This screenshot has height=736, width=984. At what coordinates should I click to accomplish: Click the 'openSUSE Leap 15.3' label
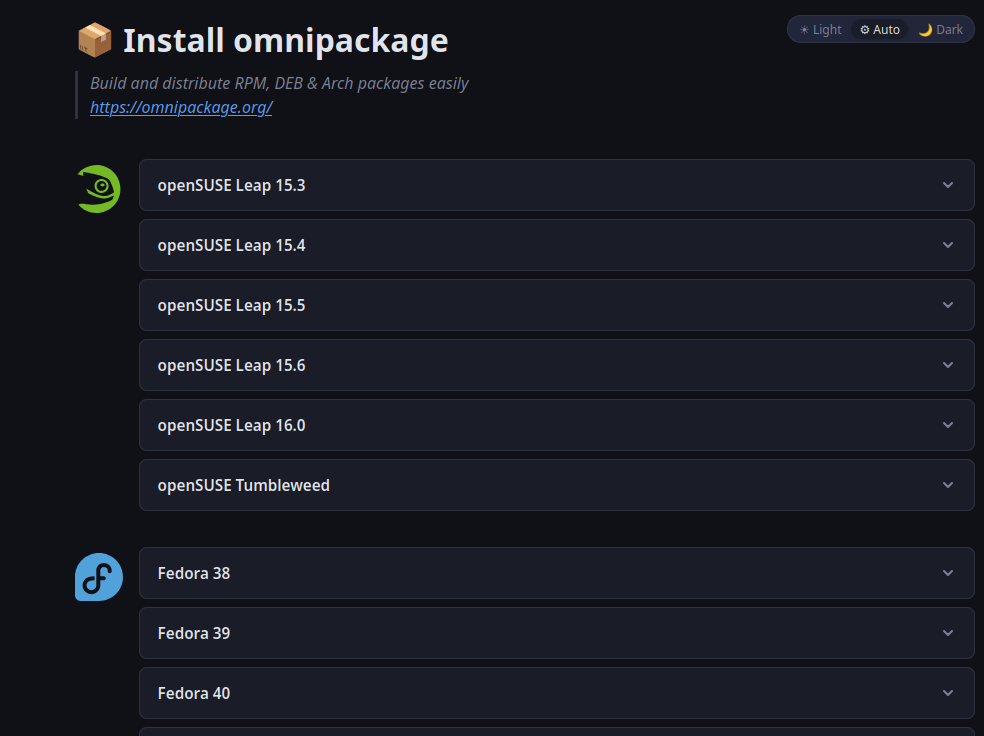[x=231, y=186]
